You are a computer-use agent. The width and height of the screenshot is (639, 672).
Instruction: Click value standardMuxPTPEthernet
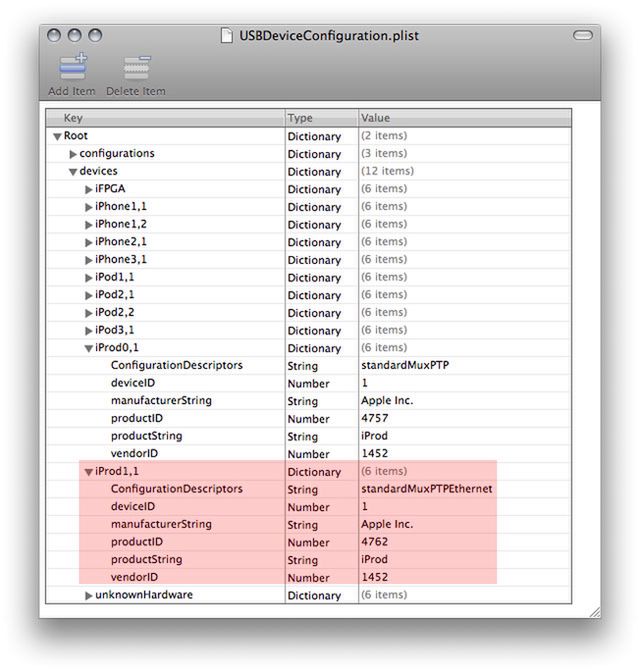tap(427, 489)
